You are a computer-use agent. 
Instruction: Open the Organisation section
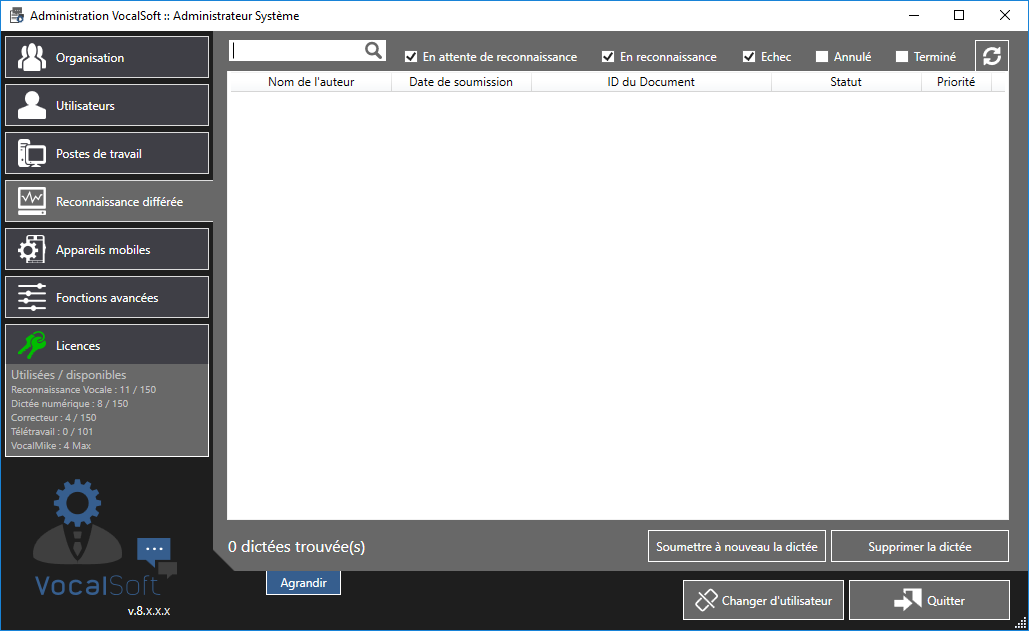coord(107,57)
